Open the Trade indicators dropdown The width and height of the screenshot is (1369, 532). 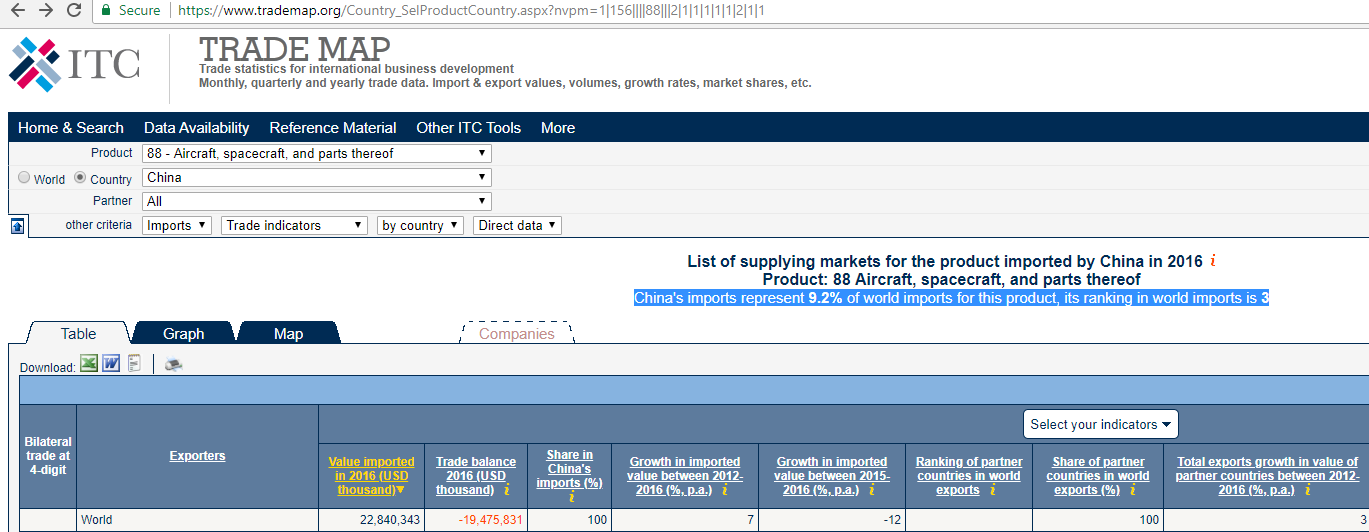[294, 225]
